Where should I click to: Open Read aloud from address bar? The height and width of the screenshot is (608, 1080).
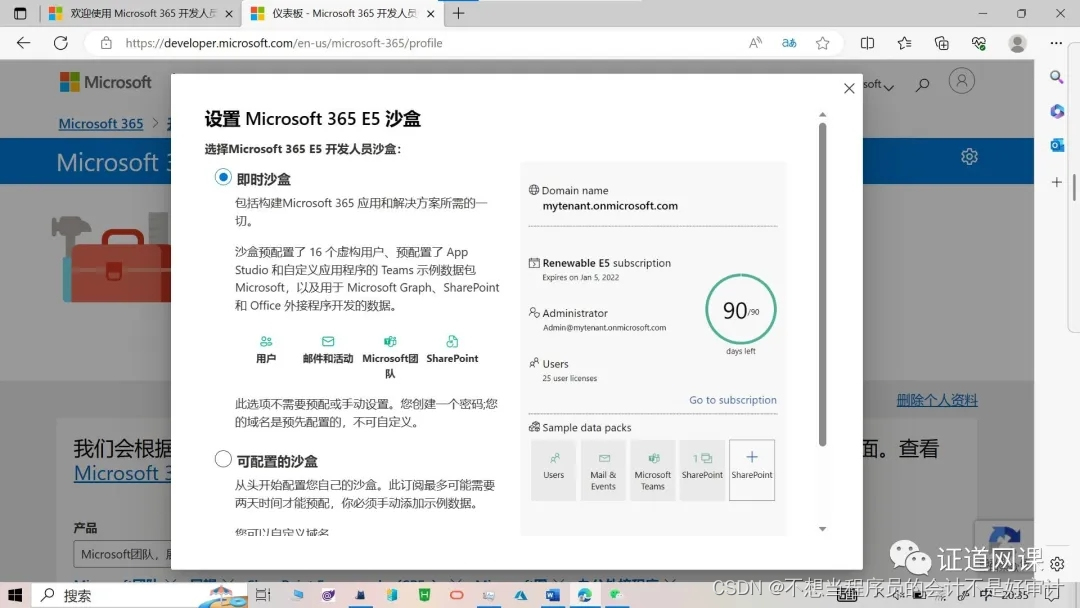pyautogui.click(x=756, y=43)
